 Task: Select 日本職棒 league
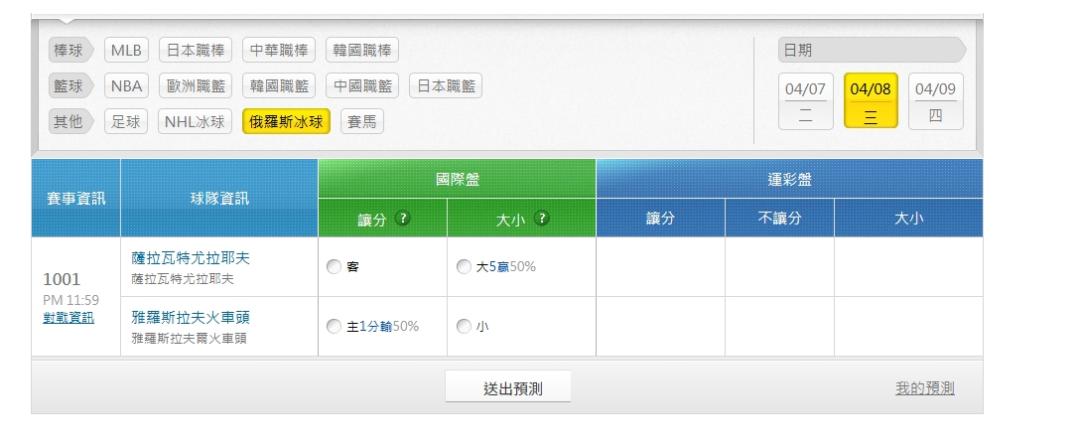pyautogui.click(x=196, y=50)
